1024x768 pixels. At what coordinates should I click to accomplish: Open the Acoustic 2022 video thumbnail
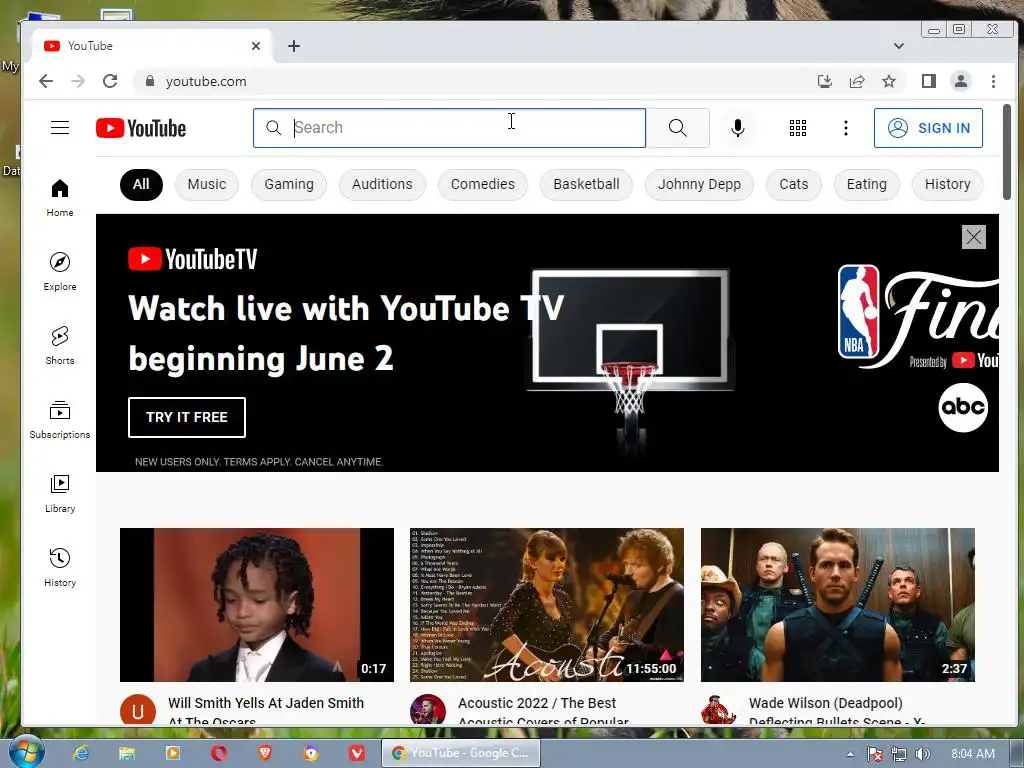click(547, 605)
